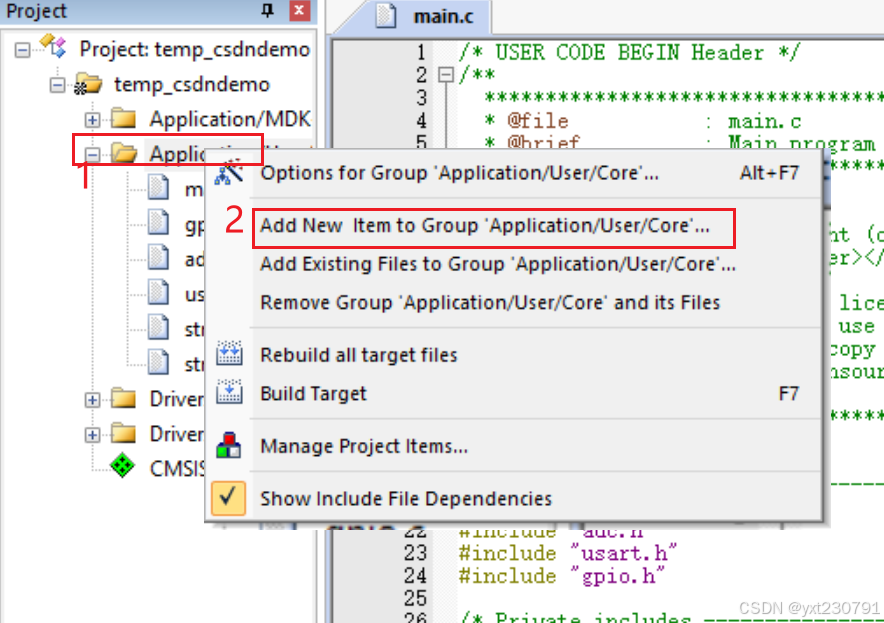Expand the second Driver group
The image size is (884, 623).
pyautogui.click(x=92, y=435)
